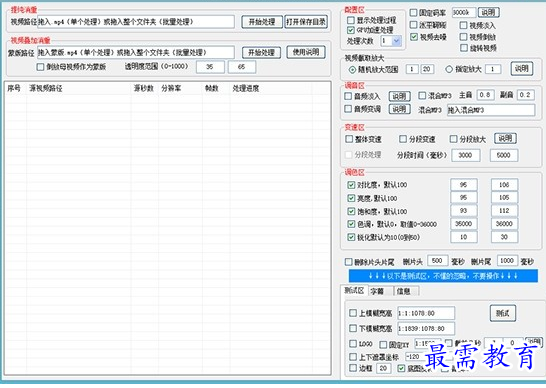Image resolution: width=546 pixels, height=388 pixels.
Task: Enable 分段放大 checkbox
Action: (x=453, y=139)
